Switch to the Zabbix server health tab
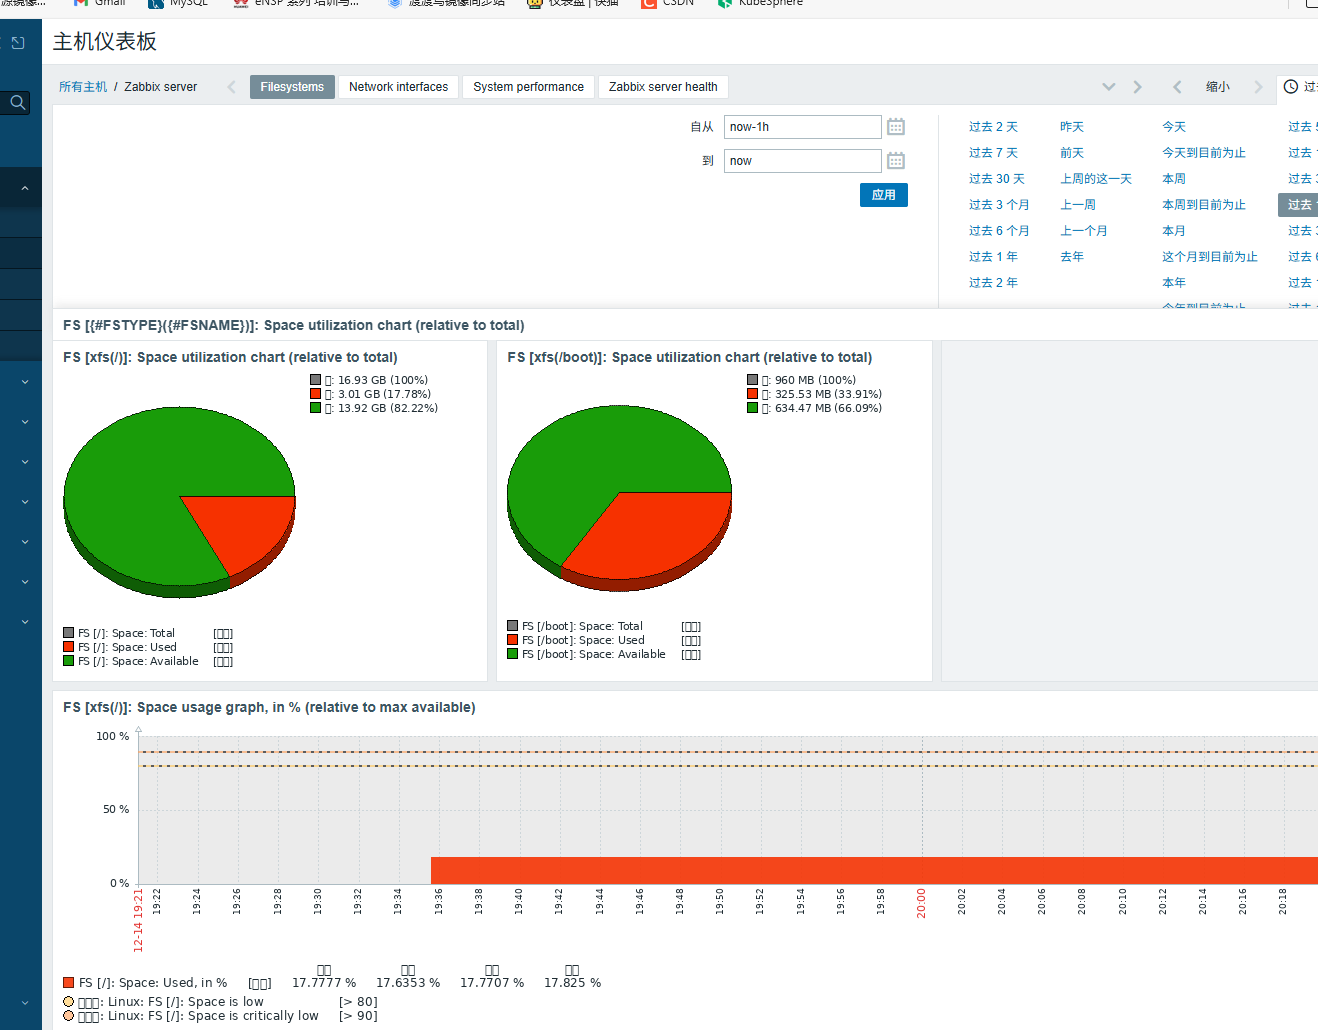 (663, 87)
